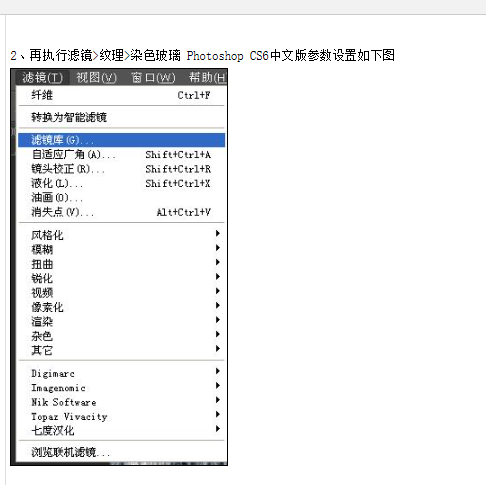
Task: Expand the 模糊 submenu
Action: pyautogui.click(x=122, y=249)
